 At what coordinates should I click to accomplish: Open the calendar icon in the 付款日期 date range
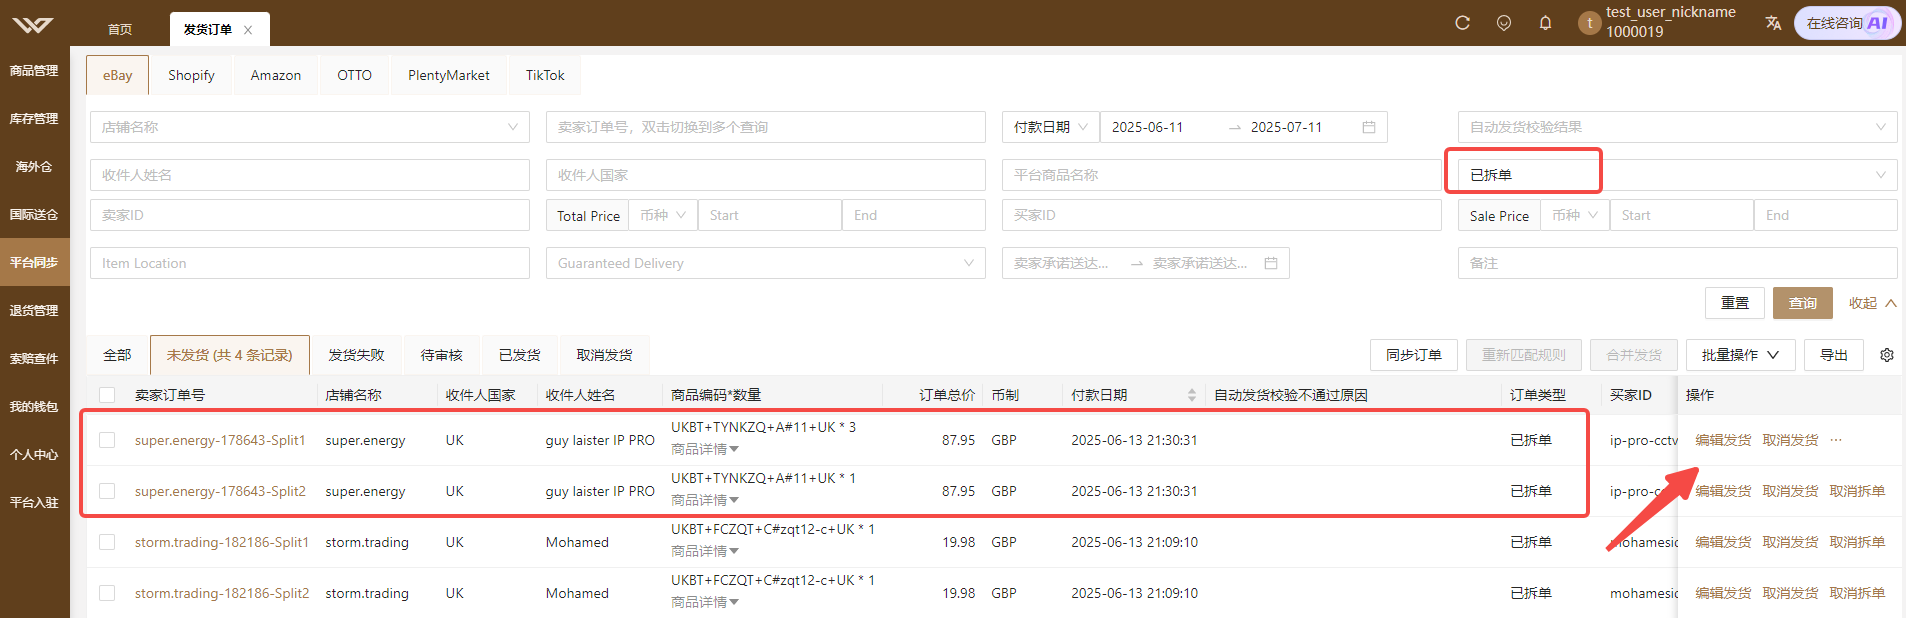(x=1369, y=127)
